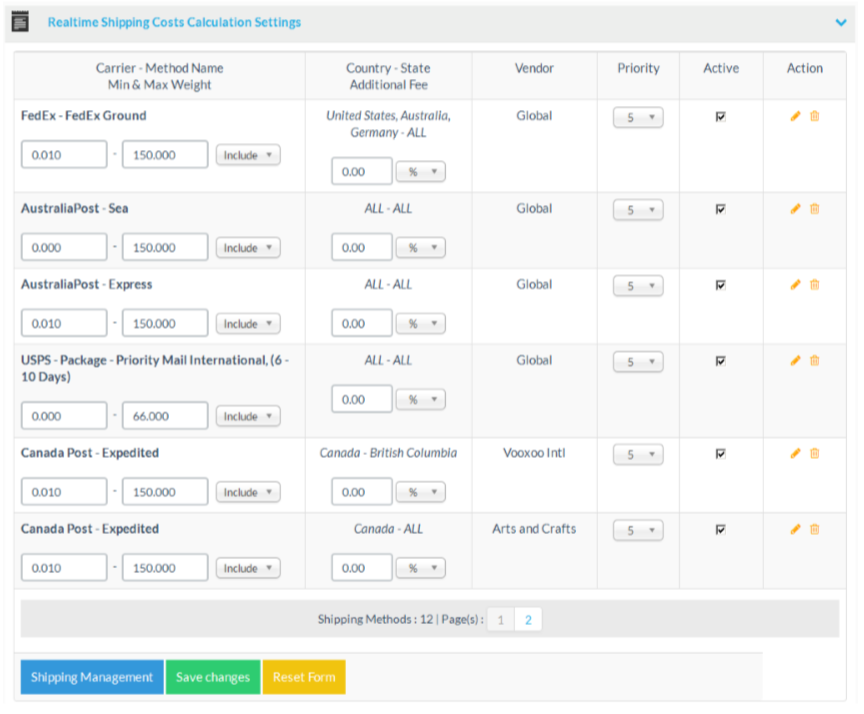
Task: Uncheck Active for FedEx Ground
Action: point(720,117)
